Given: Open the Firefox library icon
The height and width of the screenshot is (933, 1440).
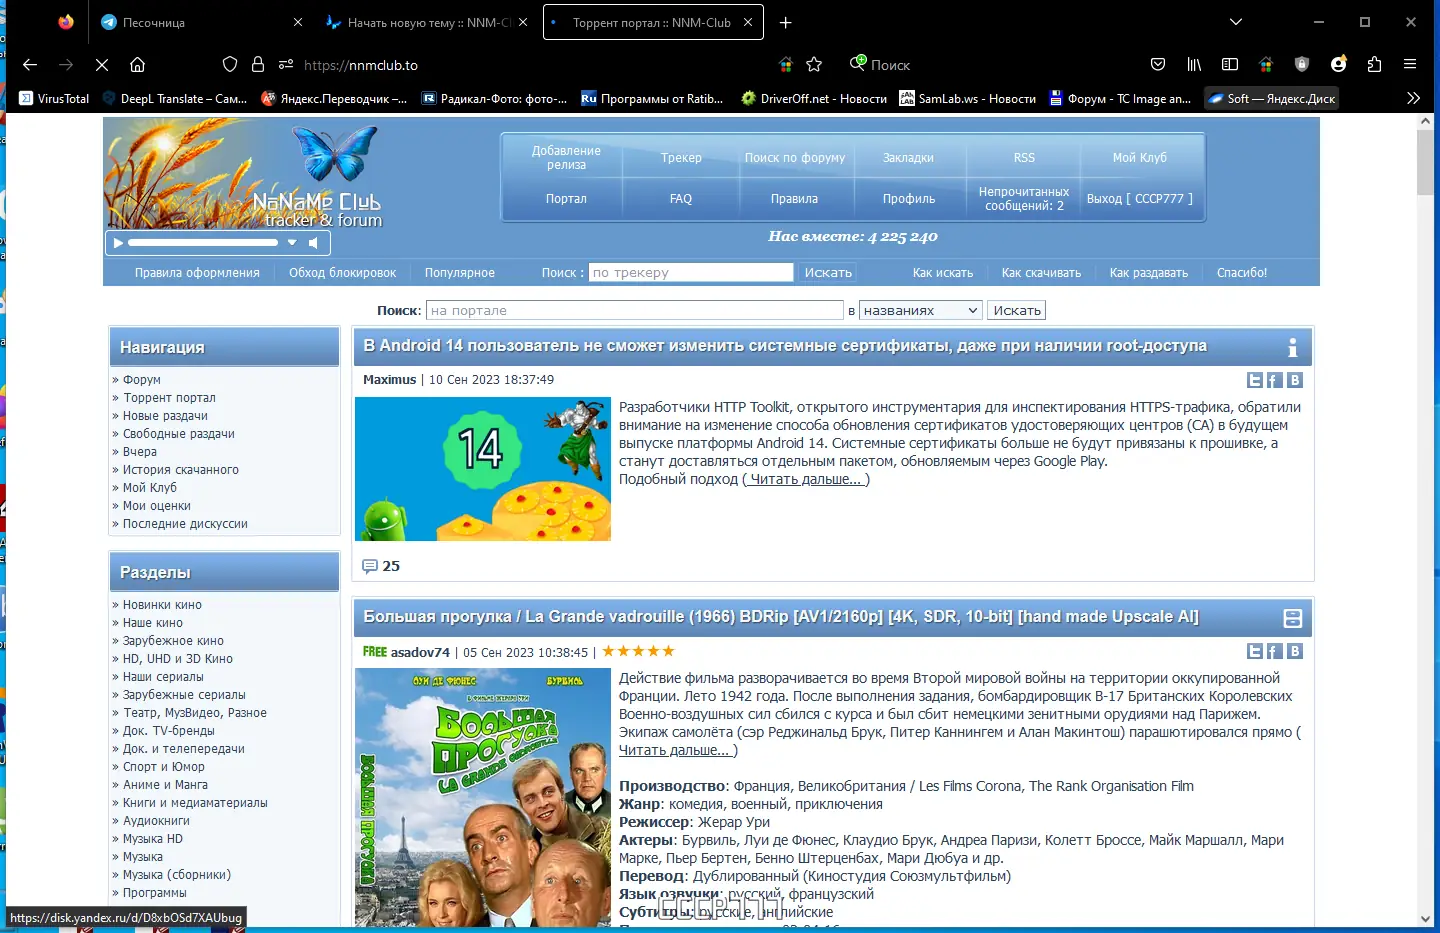Looking at the screenshot, I should click(1194, 65).
